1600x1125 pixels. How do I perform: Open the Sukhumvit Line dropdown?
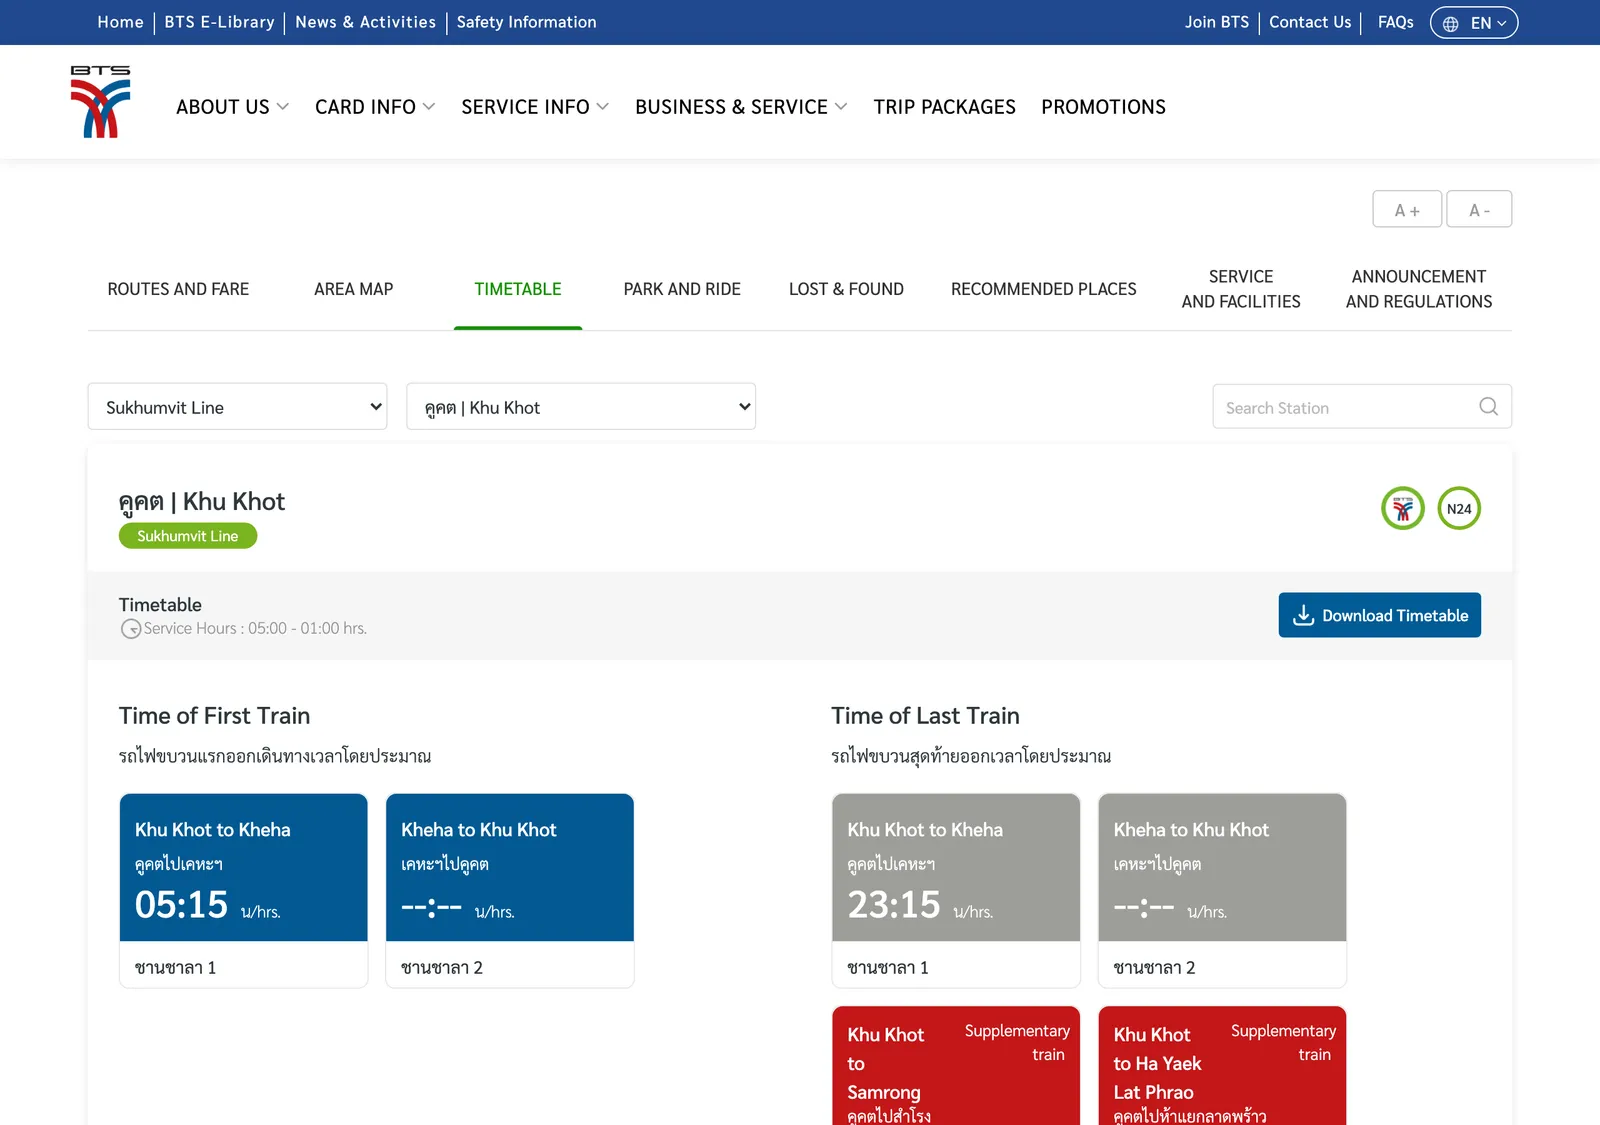tap(237, 407)
